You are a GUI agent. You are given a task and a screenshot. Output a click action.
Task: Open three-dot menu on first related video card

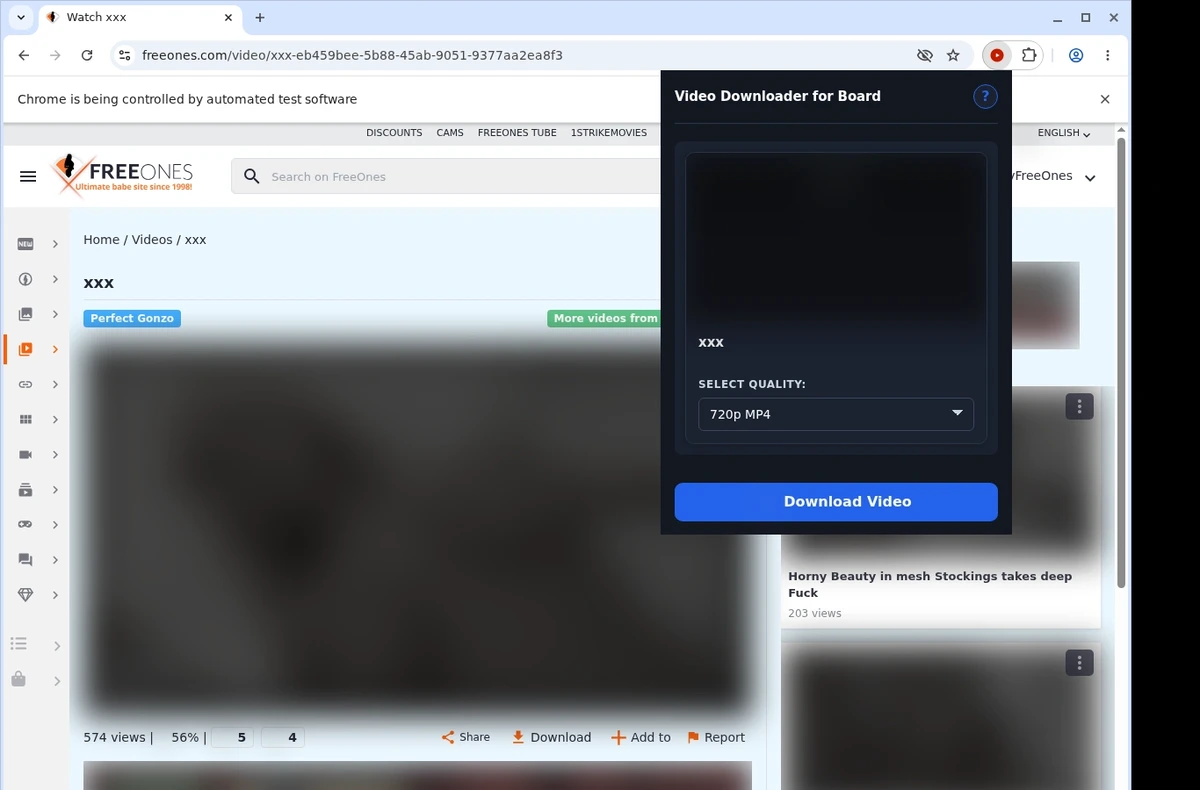(1079, 406)
